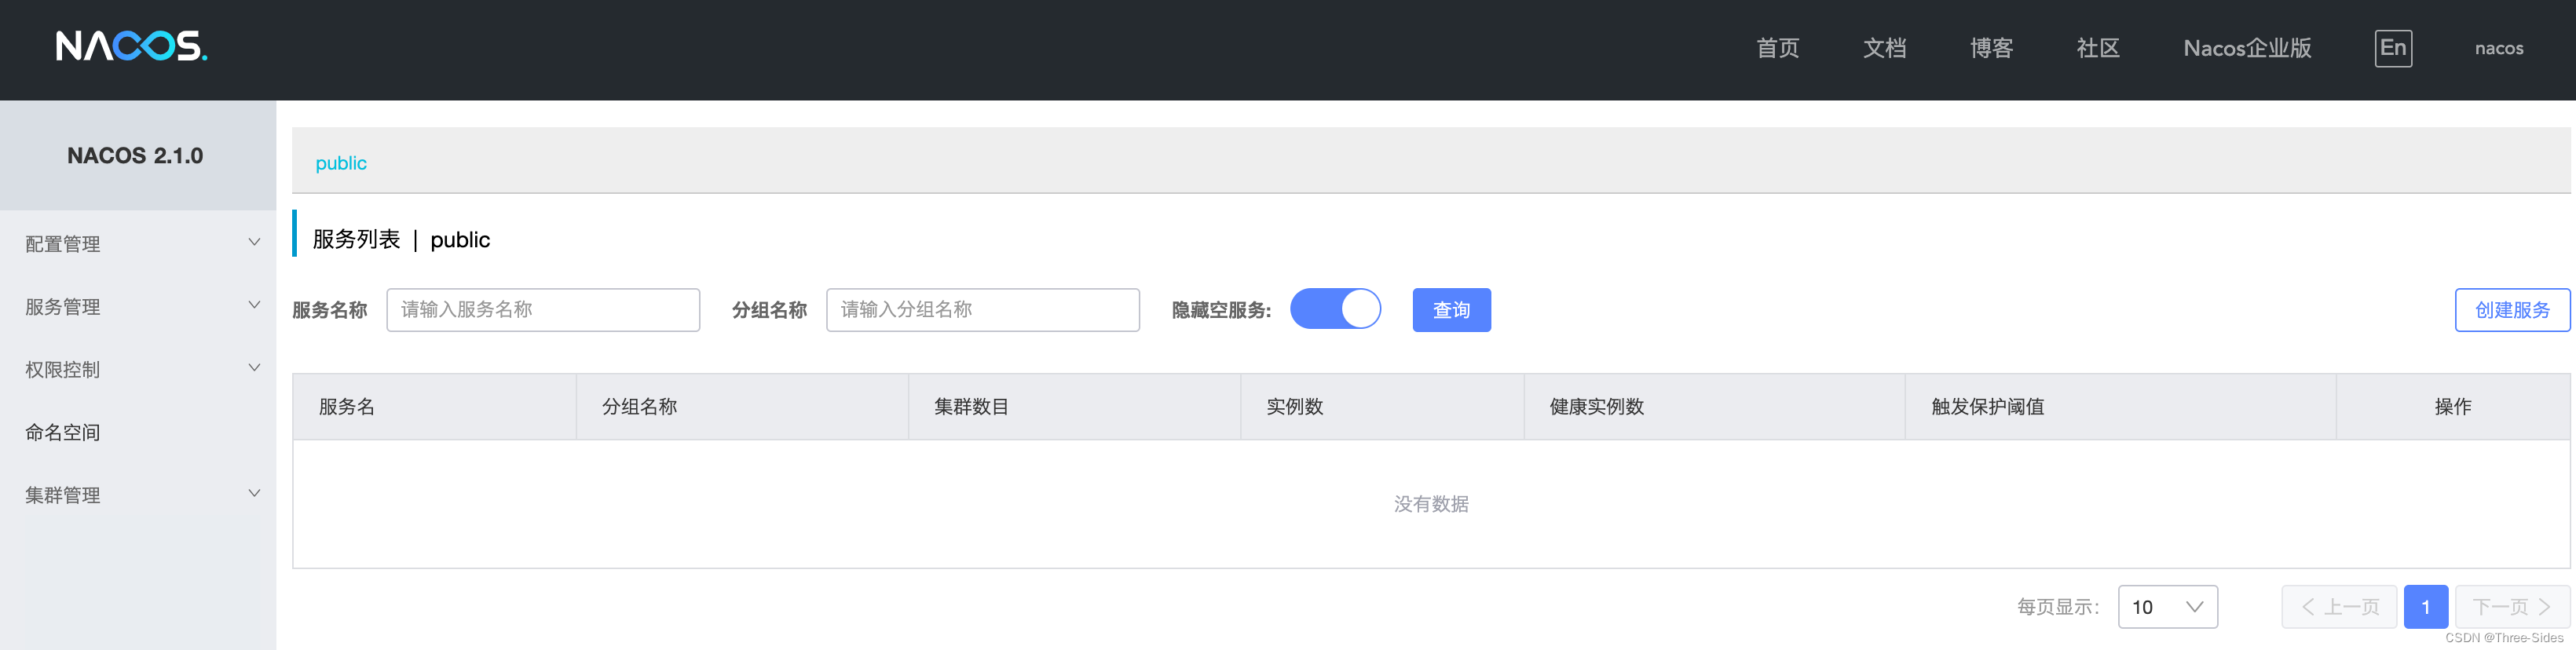Open Nacos企业版 in top navigation
This screenshot has height=650, width=2576.
pos(2247,48)
